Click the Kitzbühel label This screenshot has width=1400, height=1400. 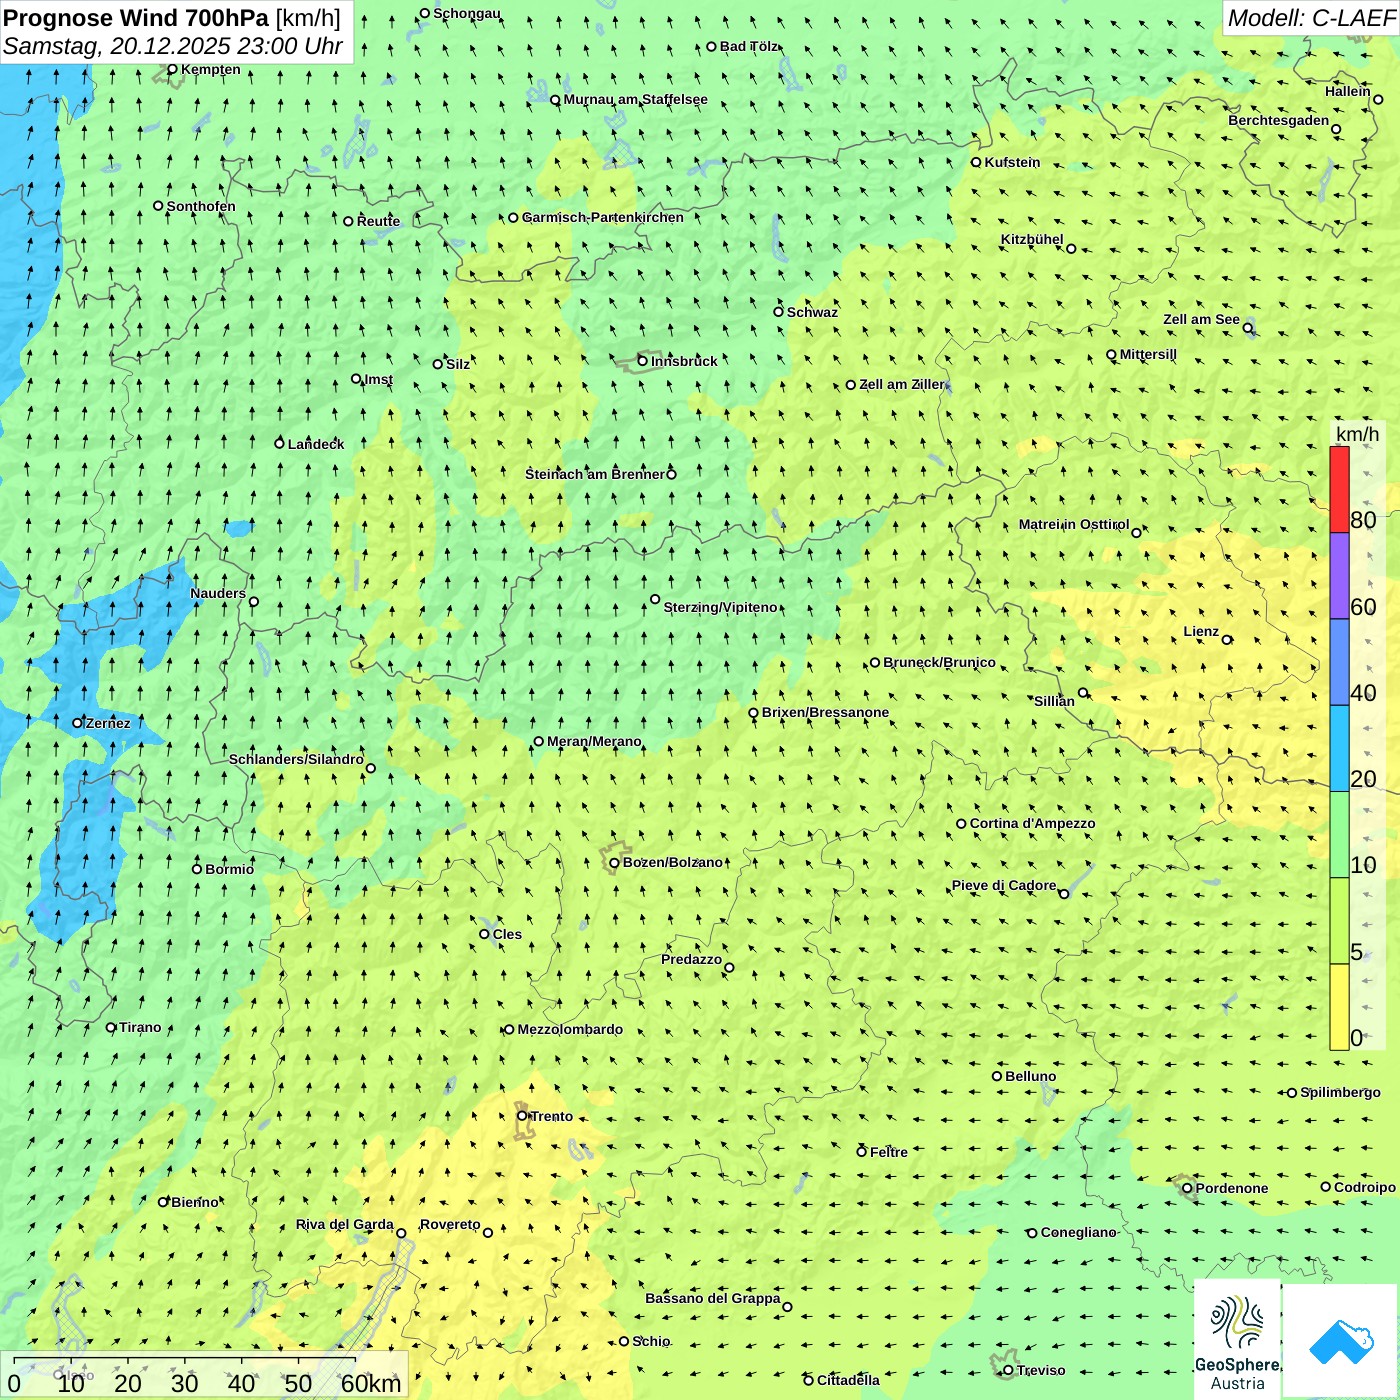pyautogui.click(x=1032, y=239)
